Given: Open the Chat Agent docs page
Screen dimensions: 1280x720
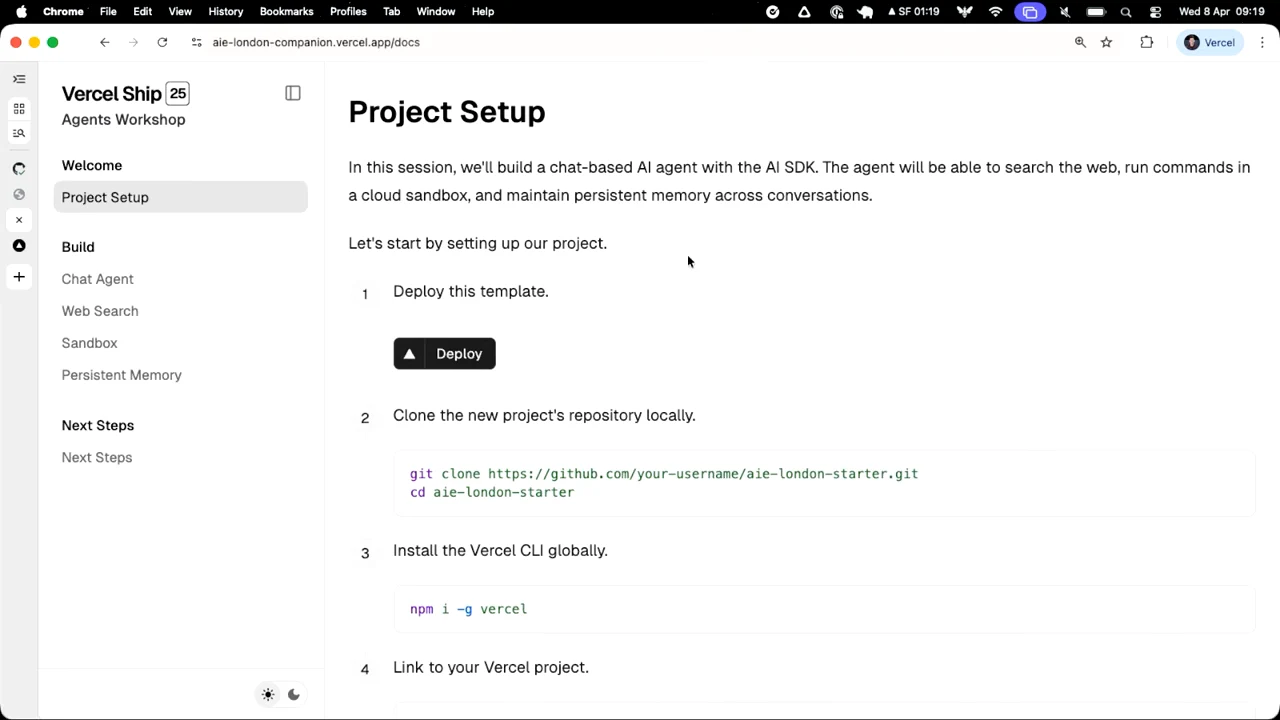Looking at the screenshot, I should pyautogui.click(x=97, y=279).
